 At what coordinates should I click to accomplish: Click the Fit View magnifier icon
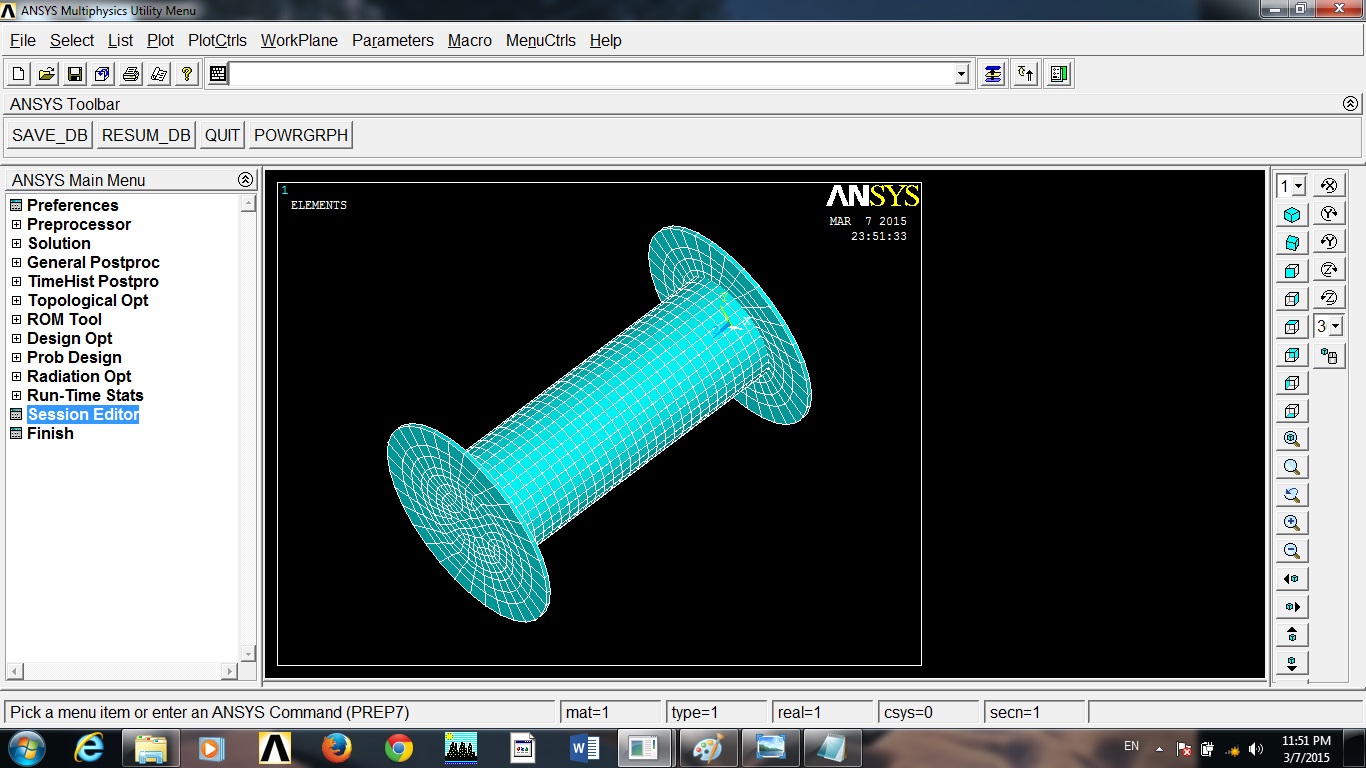(1292, 439)
